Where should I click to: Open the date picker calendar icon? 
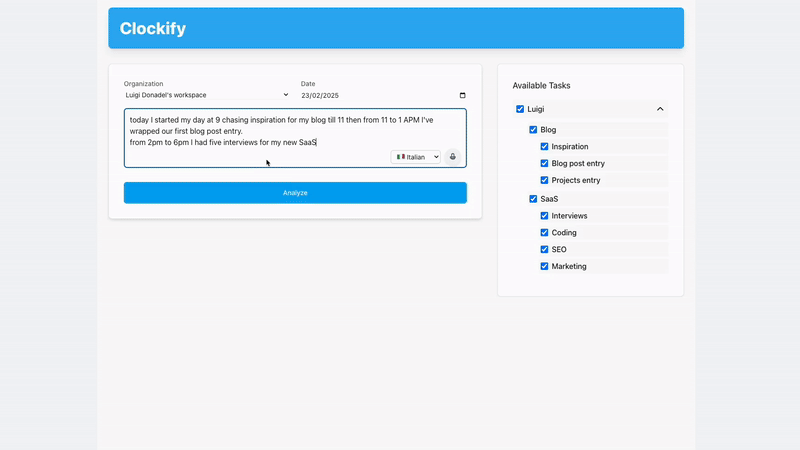(x=462, y=95)
